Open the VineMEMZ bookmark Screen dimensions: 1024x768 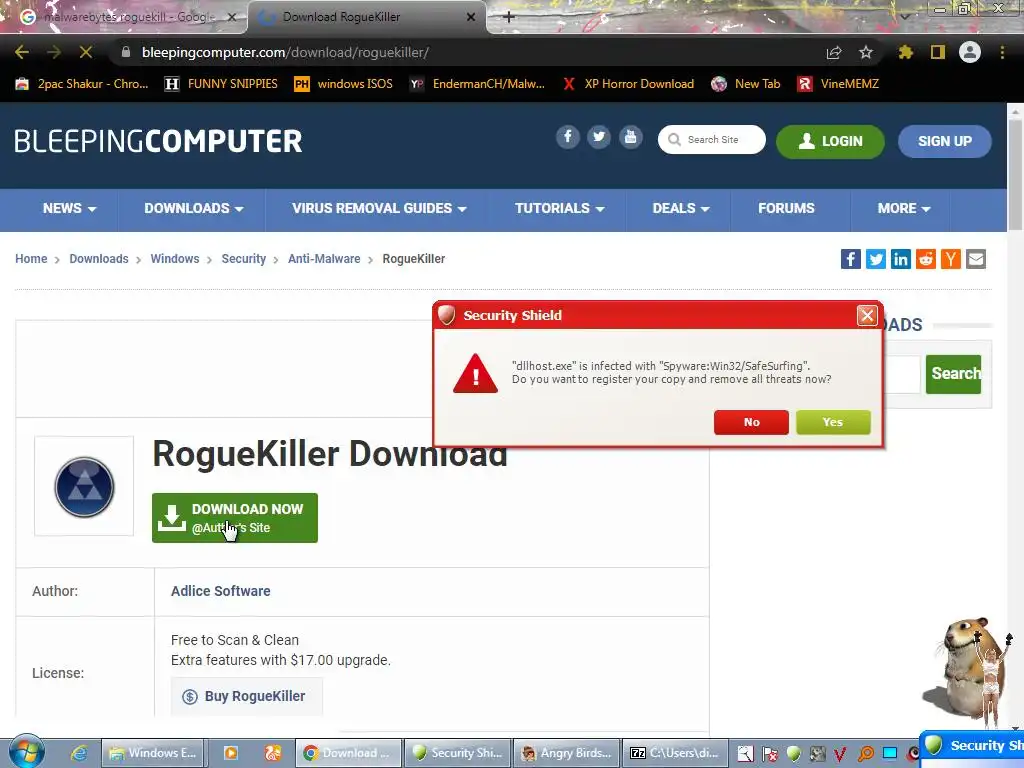click(838, 84)
